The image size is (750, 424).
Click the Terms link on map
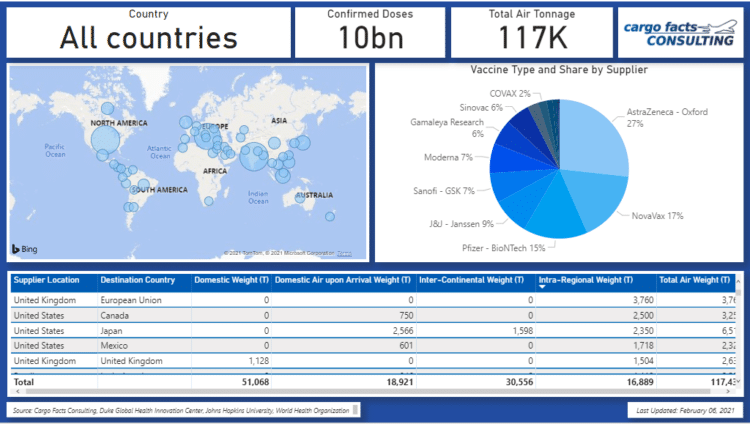tap(344, 253)
